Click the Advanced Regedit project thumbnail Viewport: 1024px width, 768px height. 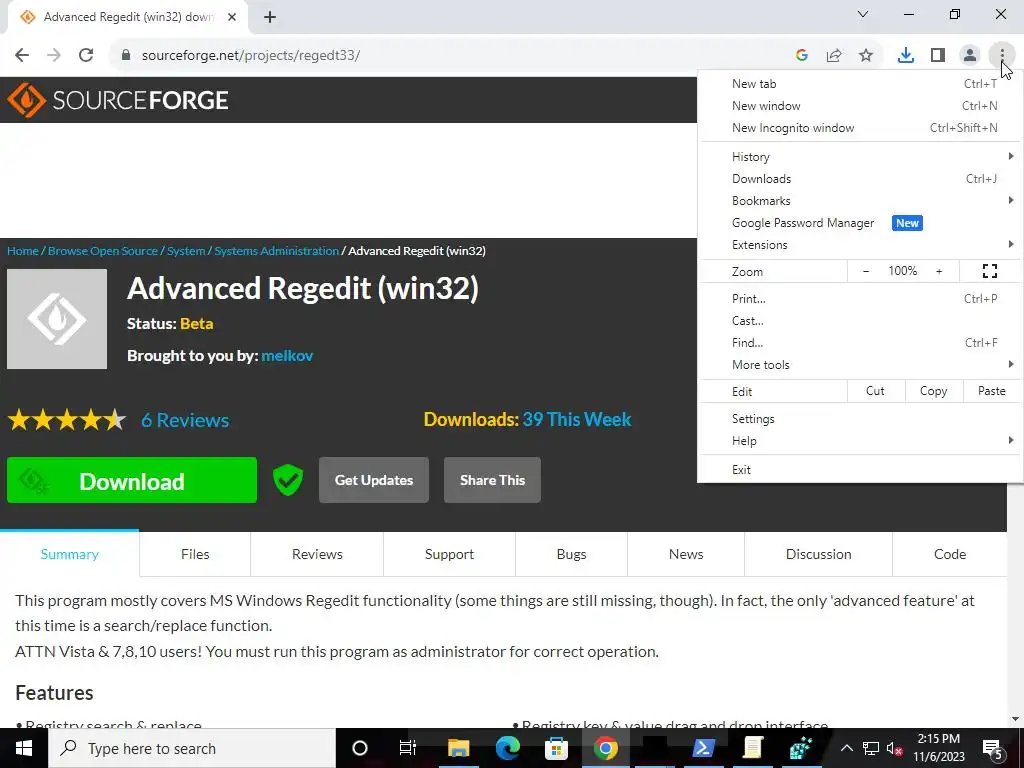[57, 319]
